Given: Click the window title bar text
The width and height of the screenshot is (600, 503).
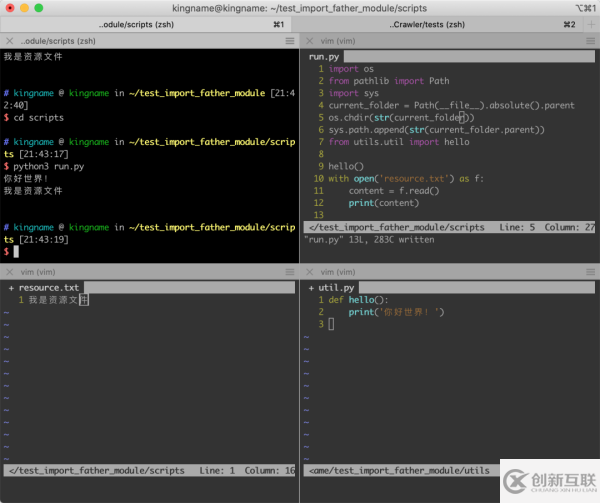Looking at the screenshot, I should (x=300, y=8).
